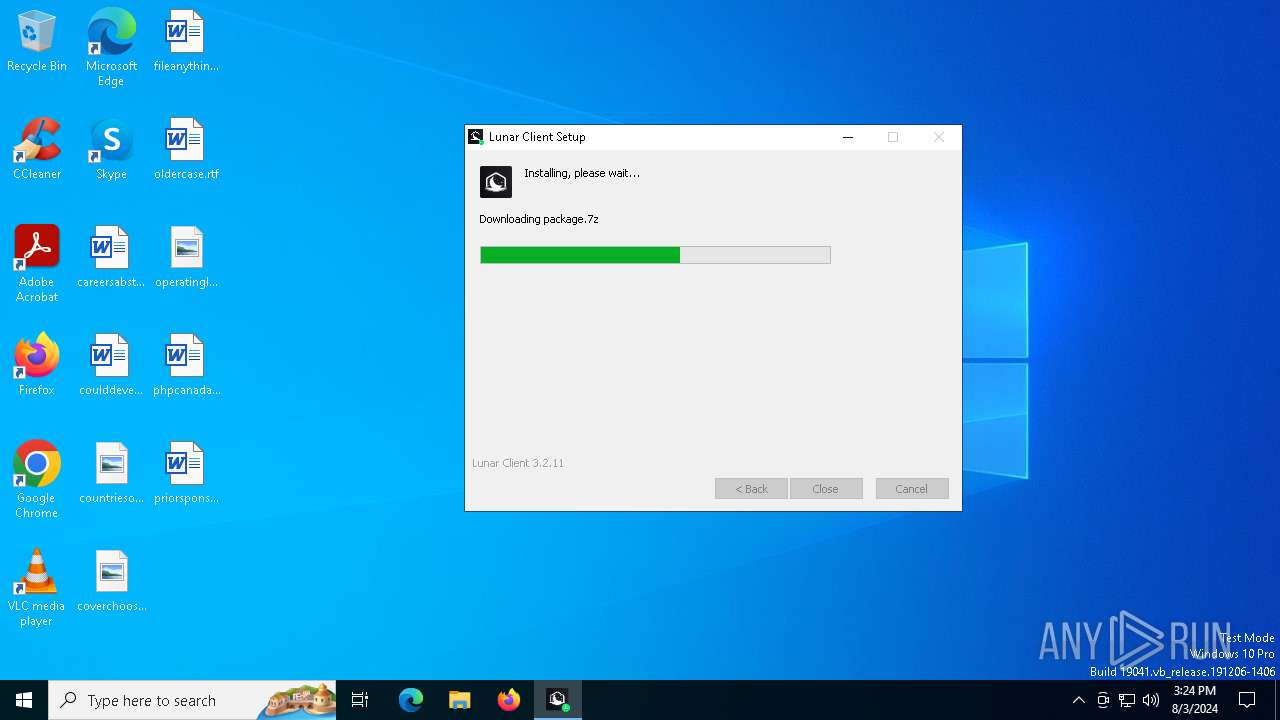Select the Firefox desktop shortcut
Viewport: 1280px width, 720px height.
tap(37, 366)
